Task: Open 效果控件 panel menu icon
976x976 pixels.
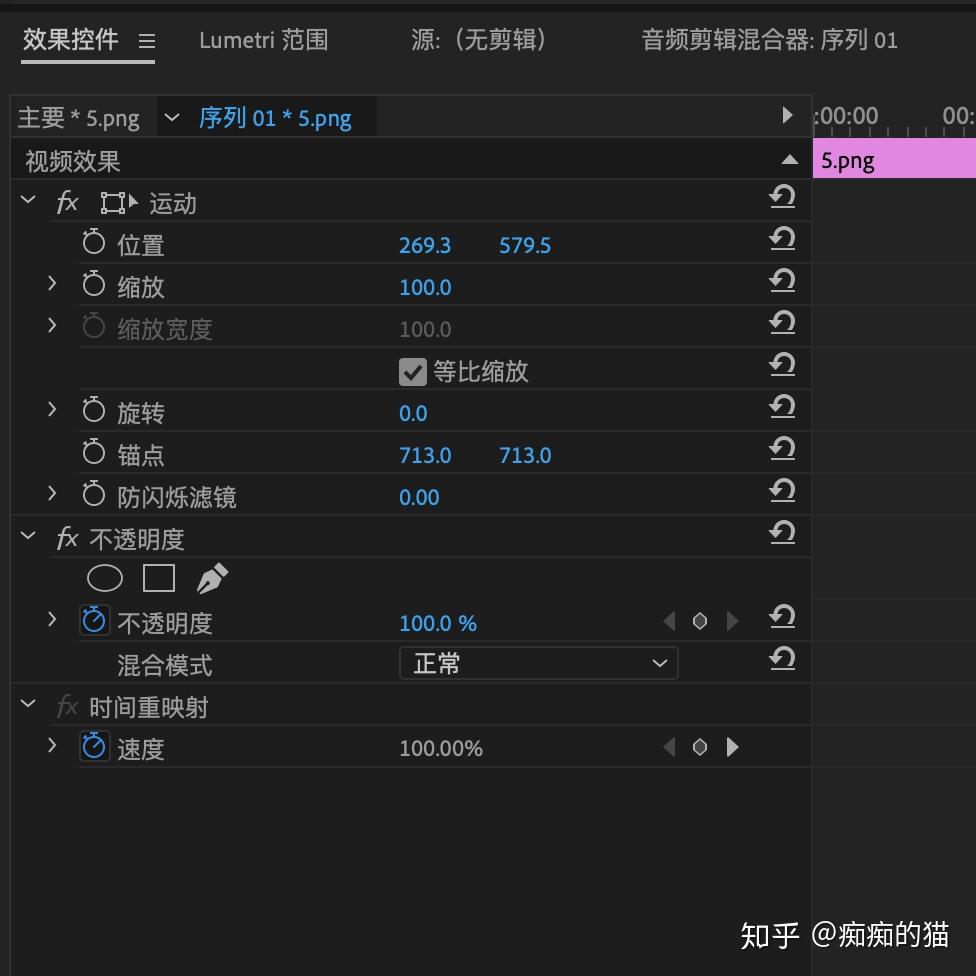Action: pyautogui.click(x=147, y=41)
